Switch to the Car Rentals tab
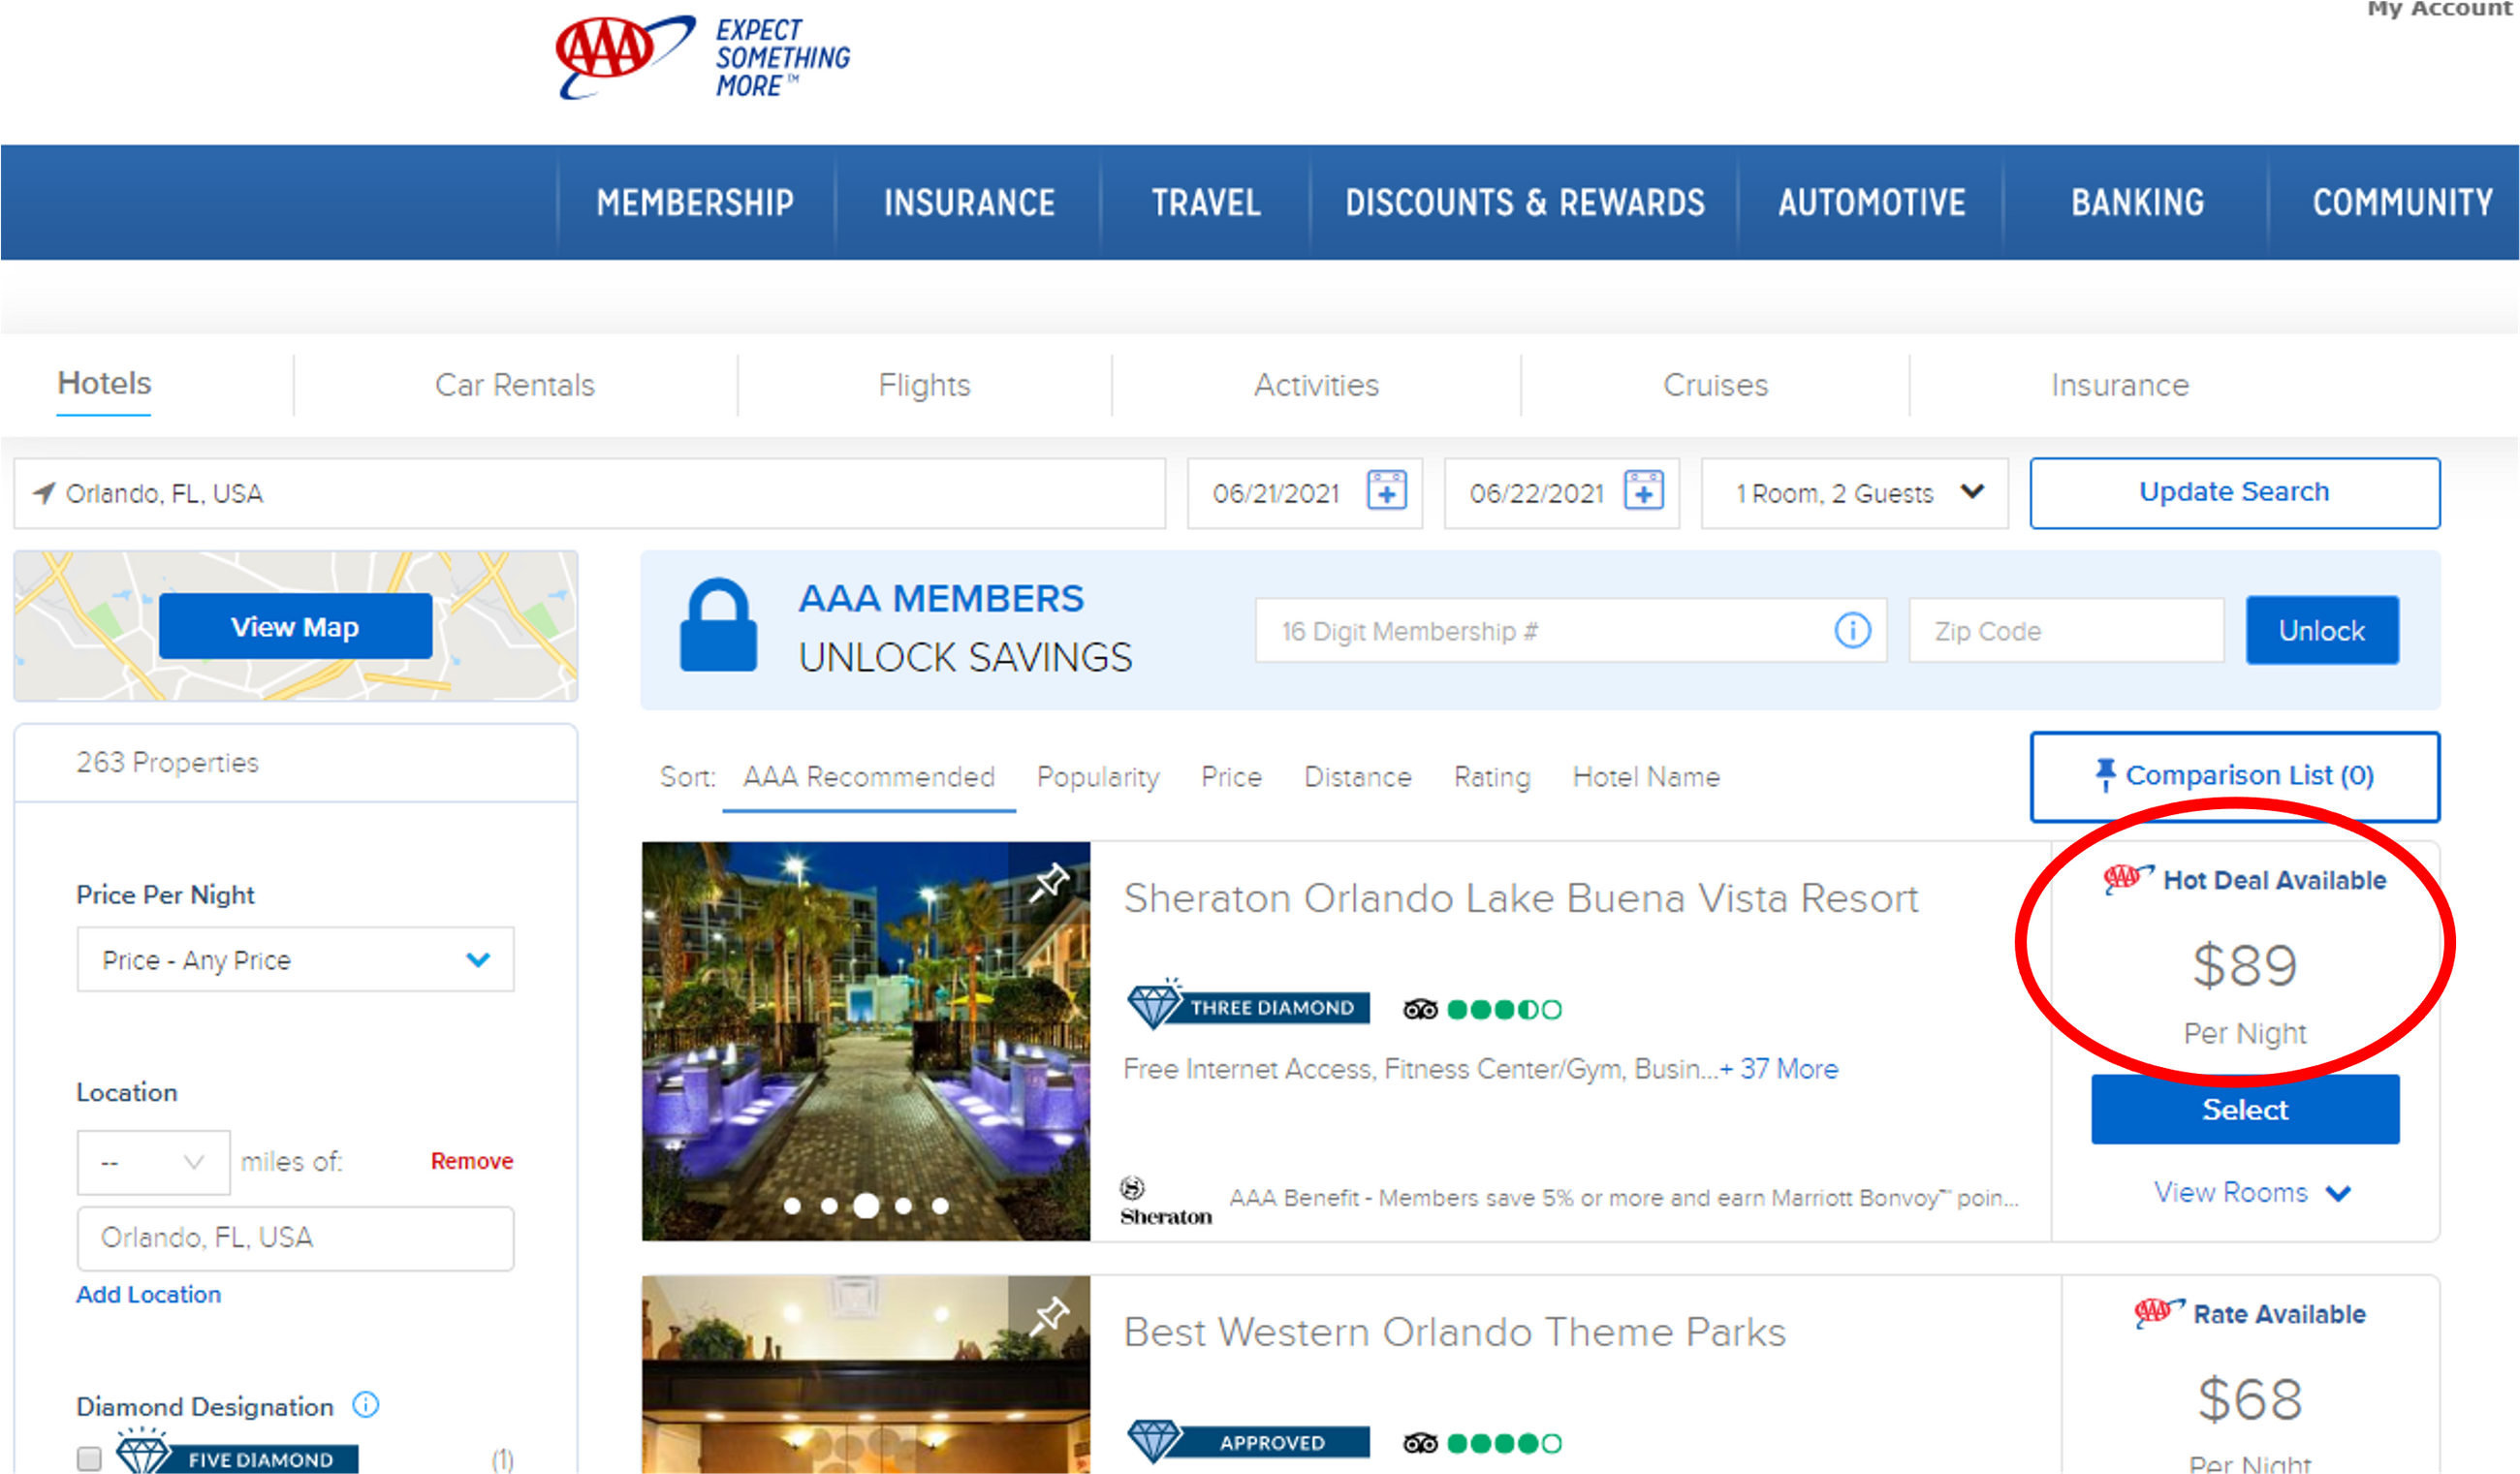The height and width of the screenshot is (1474, 2520). pyautogui.click(x=514, y=385)
